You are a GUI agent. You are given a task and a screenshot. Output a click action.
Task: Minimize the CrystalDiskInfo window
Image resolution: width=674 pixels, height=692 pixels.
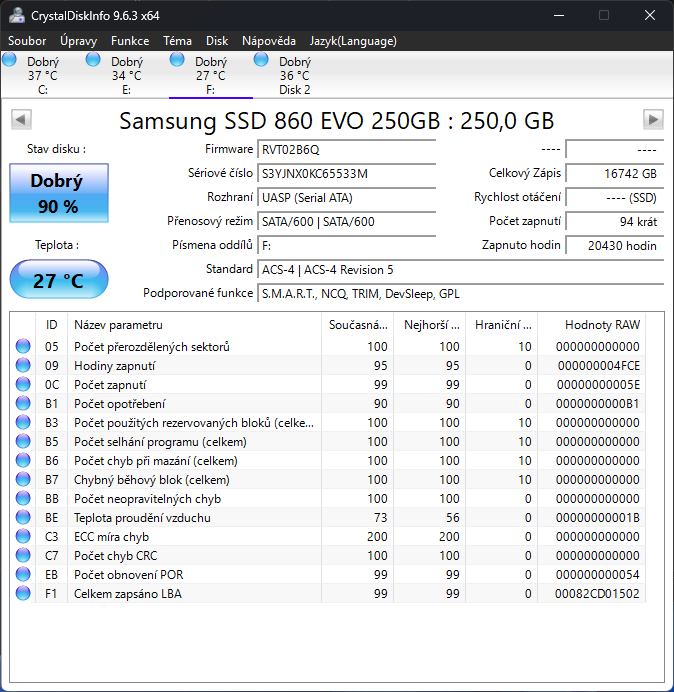(559, 15)
